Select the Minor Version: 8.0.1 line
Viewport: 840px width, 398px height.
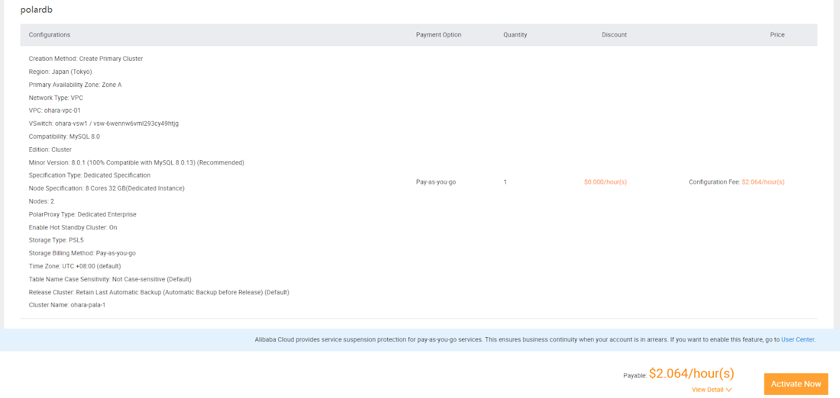pyautogui.click(x=137, y=162)
